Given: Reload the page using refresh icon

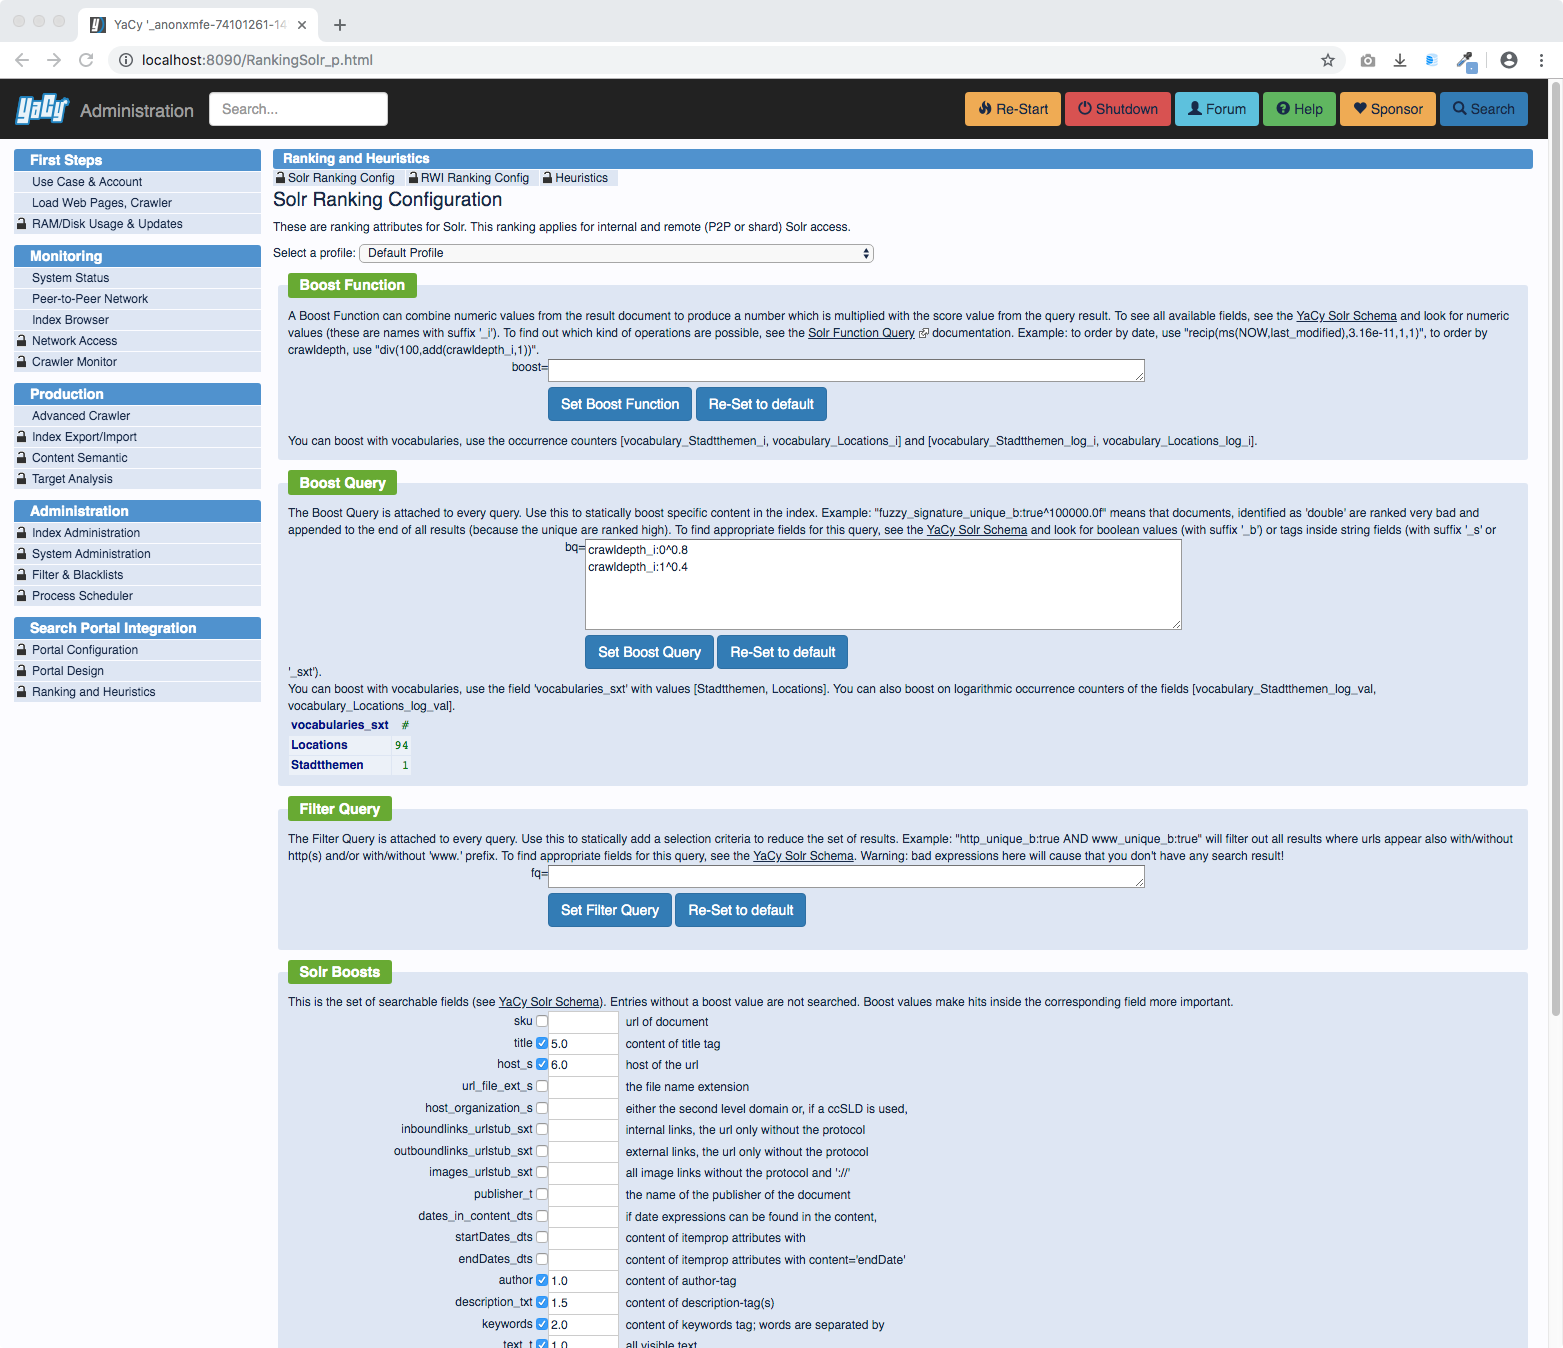Looking at the screenshot, I should tap(86, 60).
